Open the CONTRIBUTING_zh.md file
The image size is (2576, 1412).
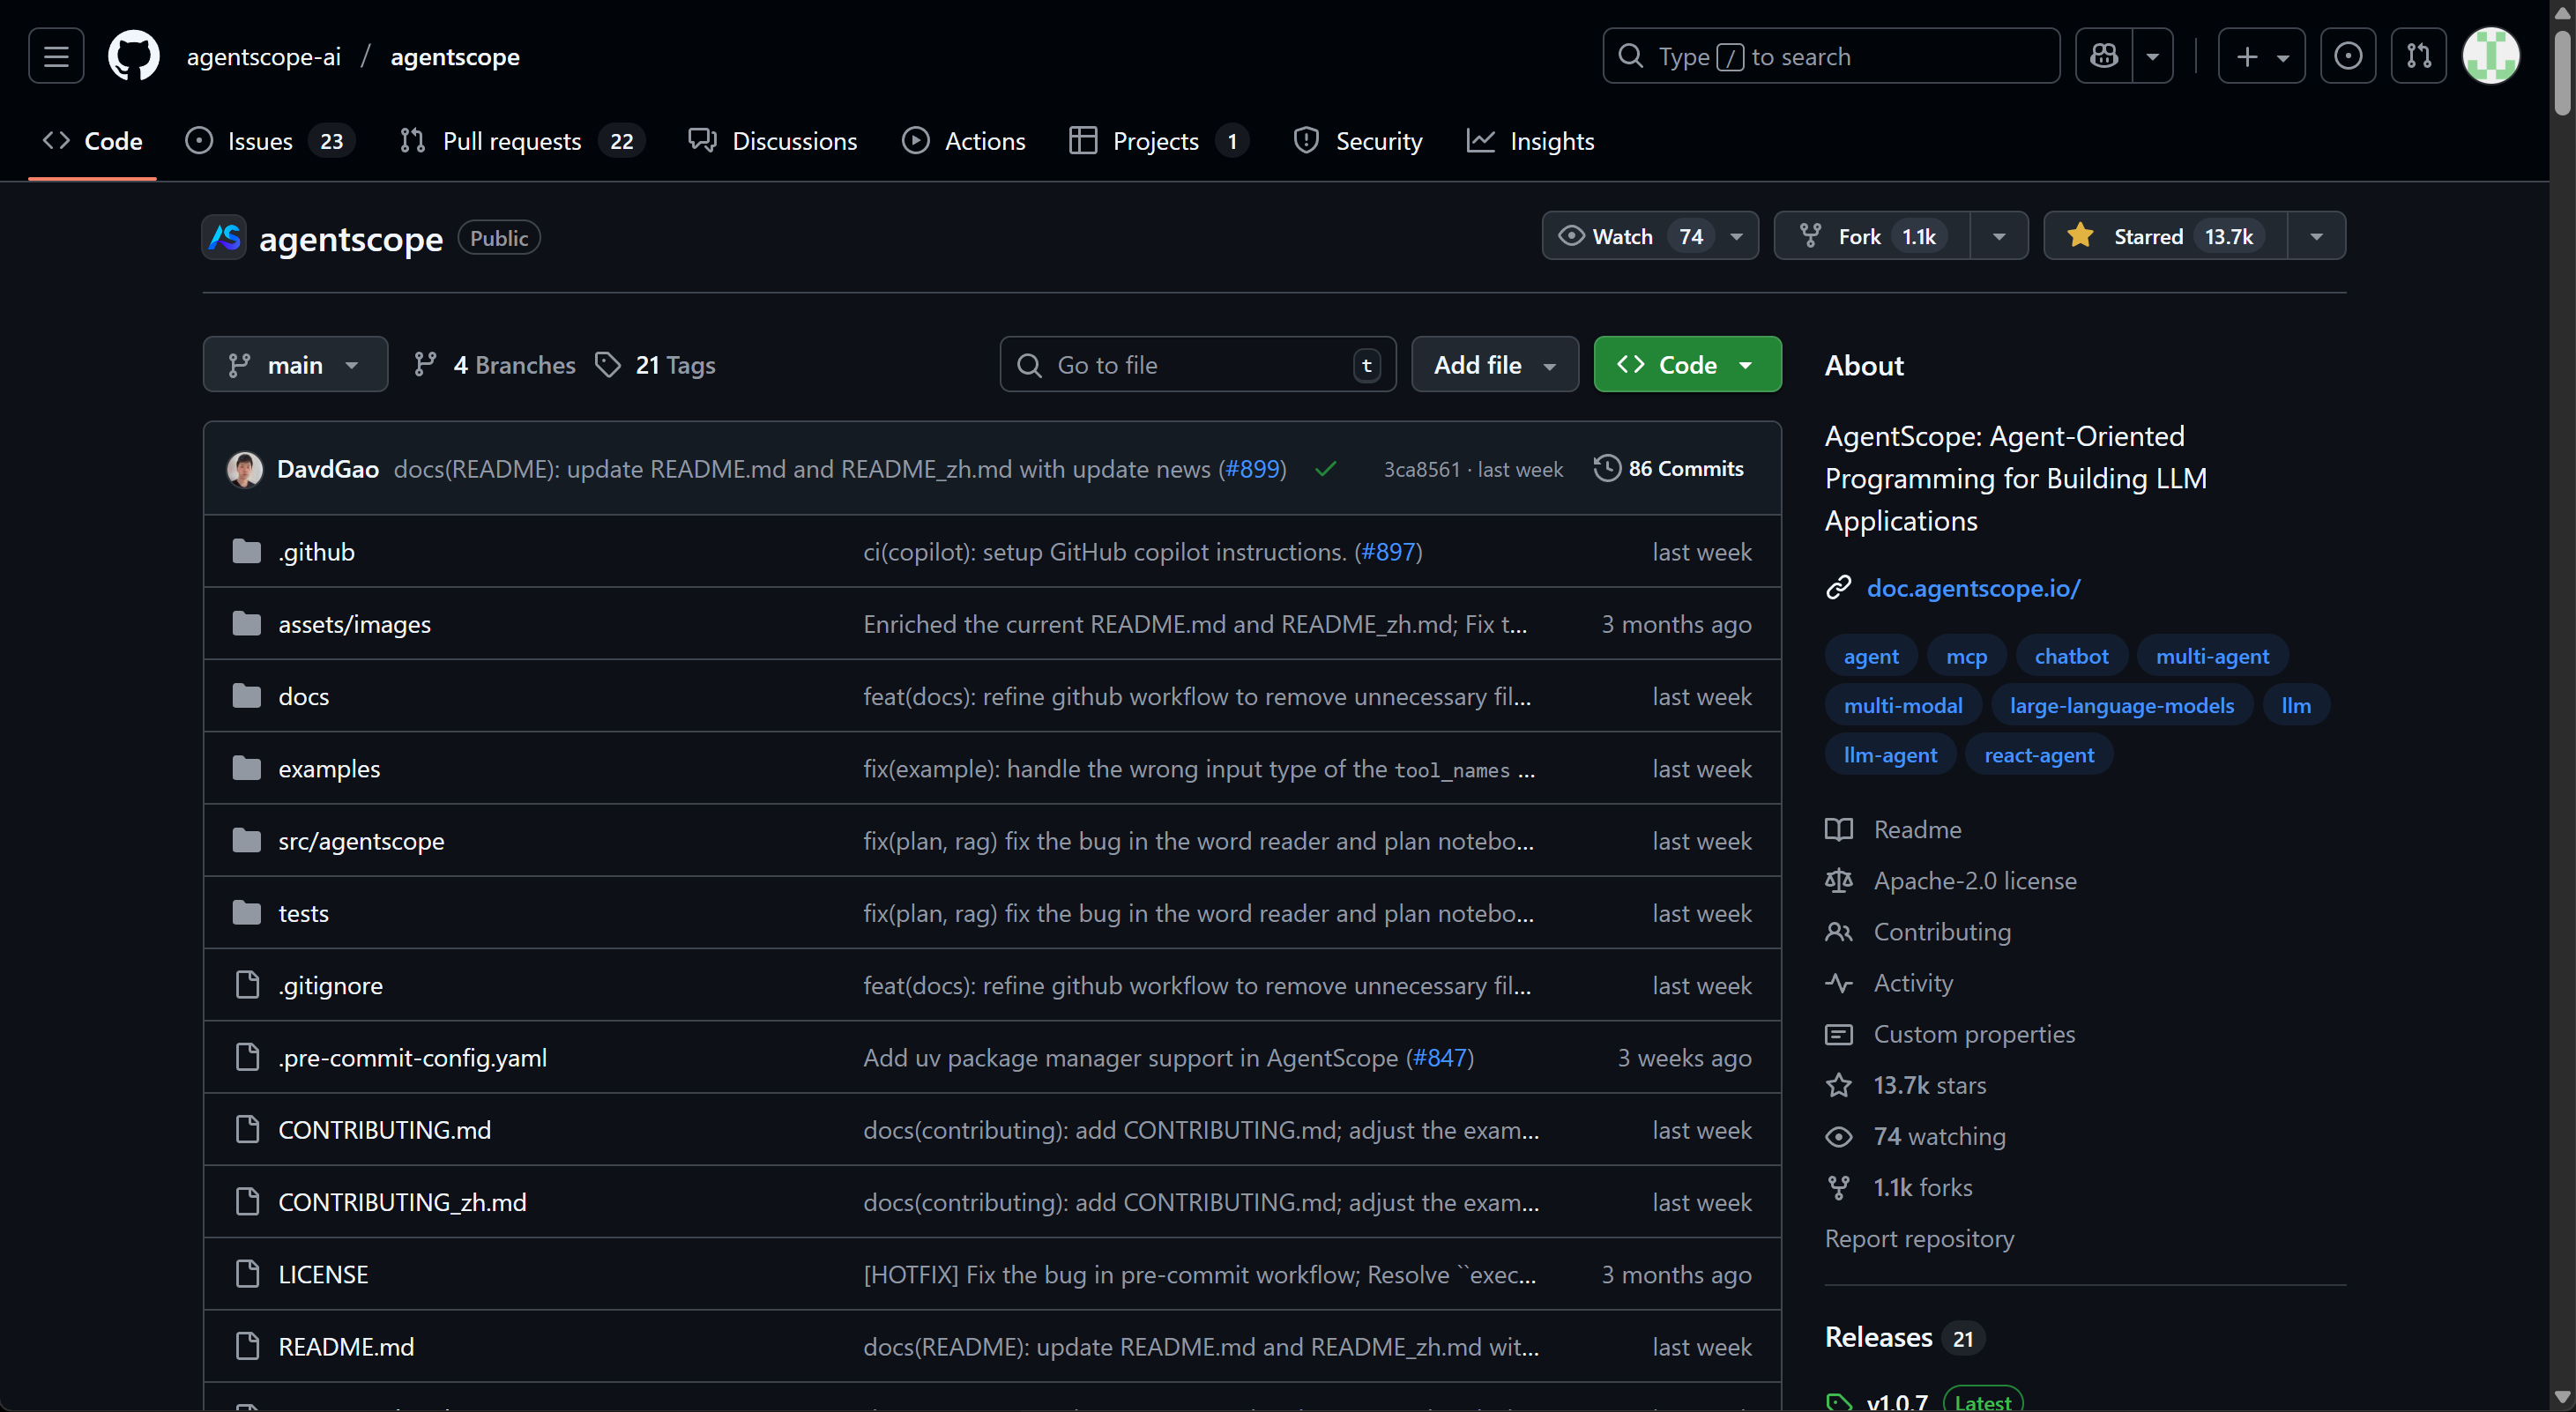(402, 1202)
